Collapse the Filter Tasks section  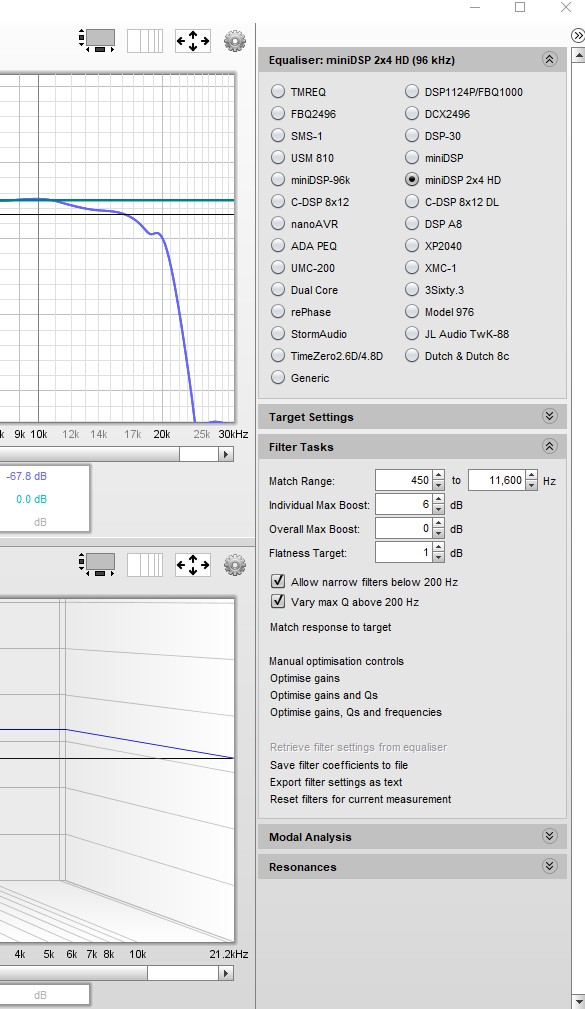click(550, 446)
